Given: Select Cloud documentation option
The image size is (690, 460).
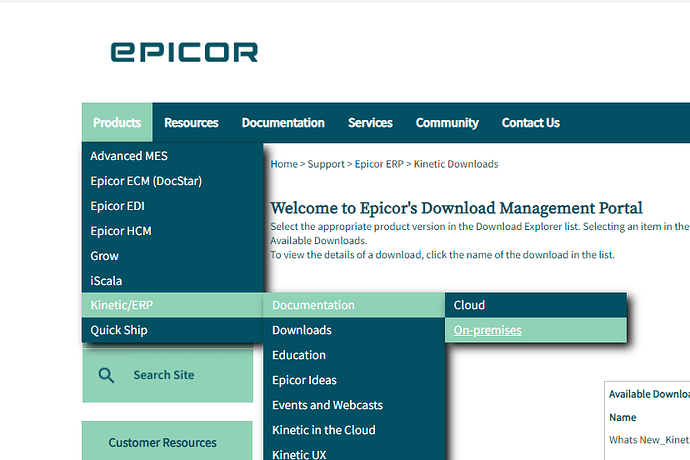Looking at the screenshot, I should (536, 305).
